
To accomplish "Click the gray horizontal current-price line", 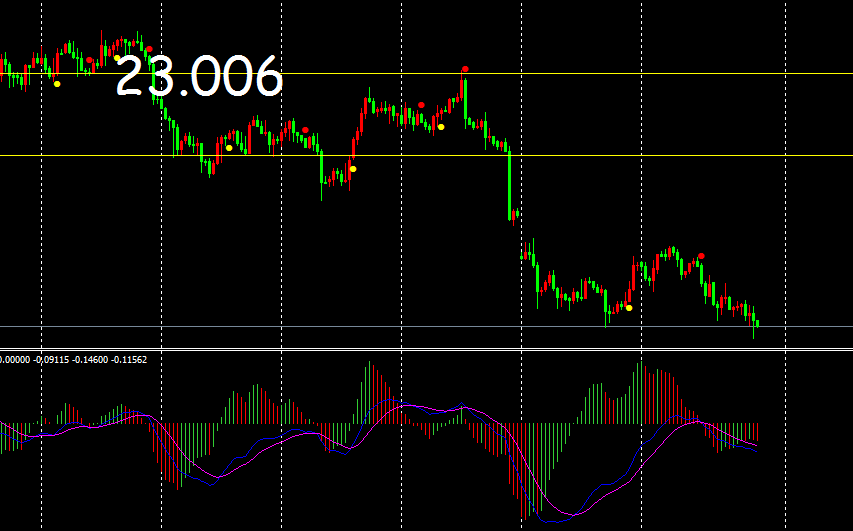I will point(426,326).
